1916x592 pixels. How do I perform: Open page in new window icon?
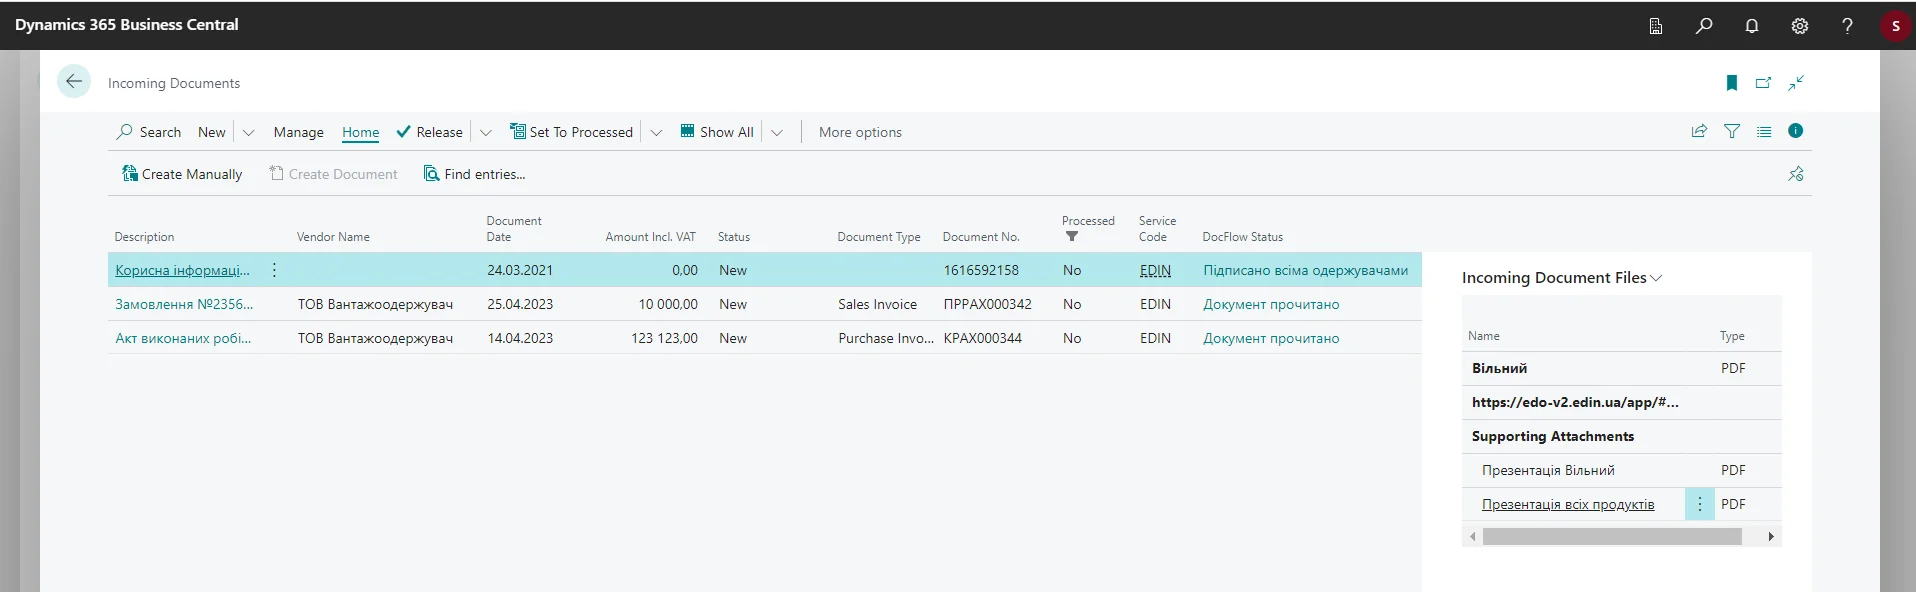pos(1764,83)
